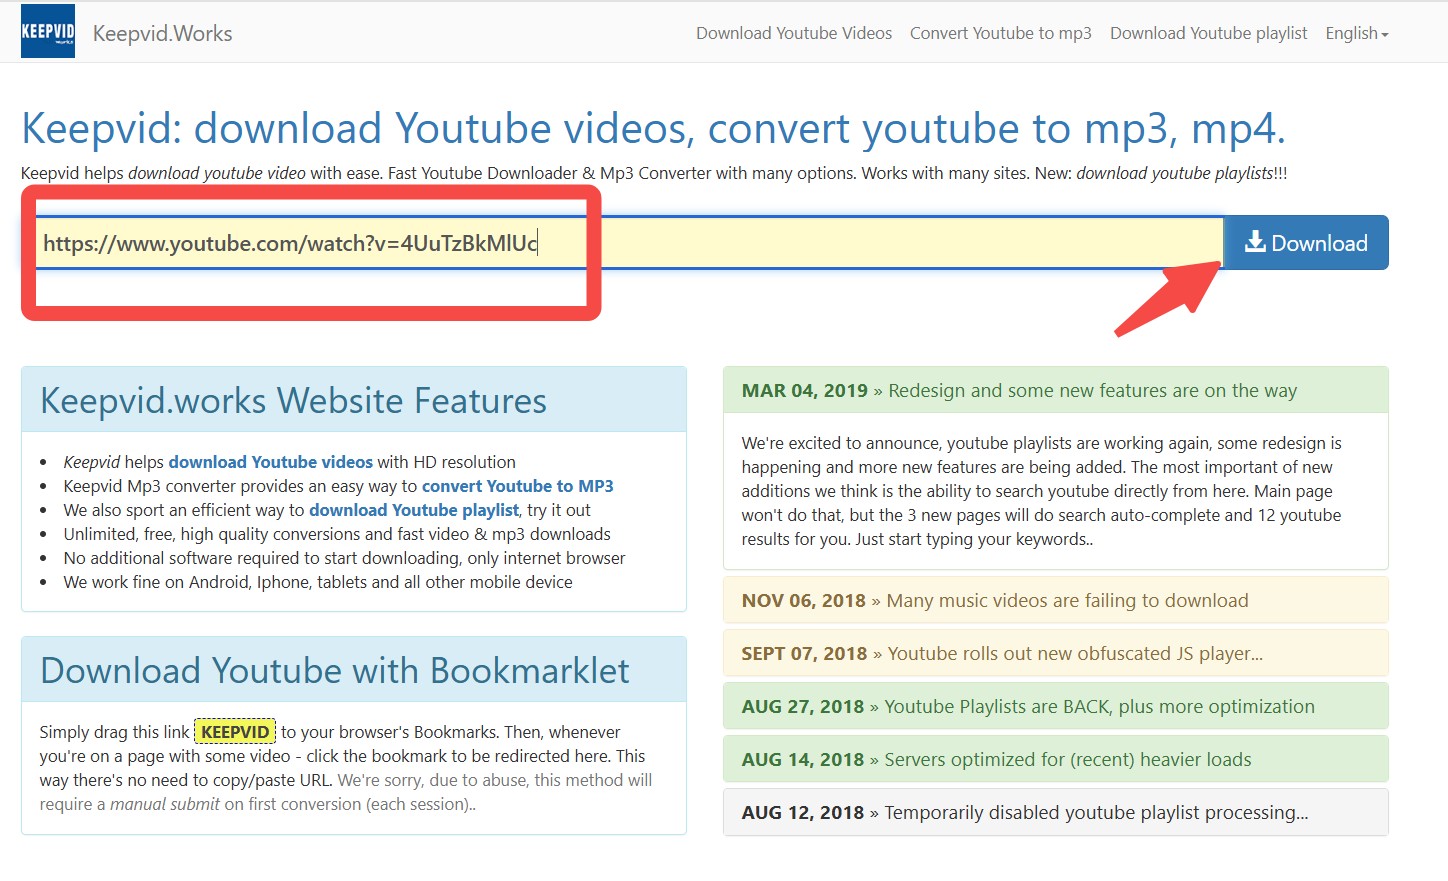The height and width of the screenshot is (881, 1448).
Task: Click the yellow KEEPVID bookmarklet link
Action: (235, 732)
